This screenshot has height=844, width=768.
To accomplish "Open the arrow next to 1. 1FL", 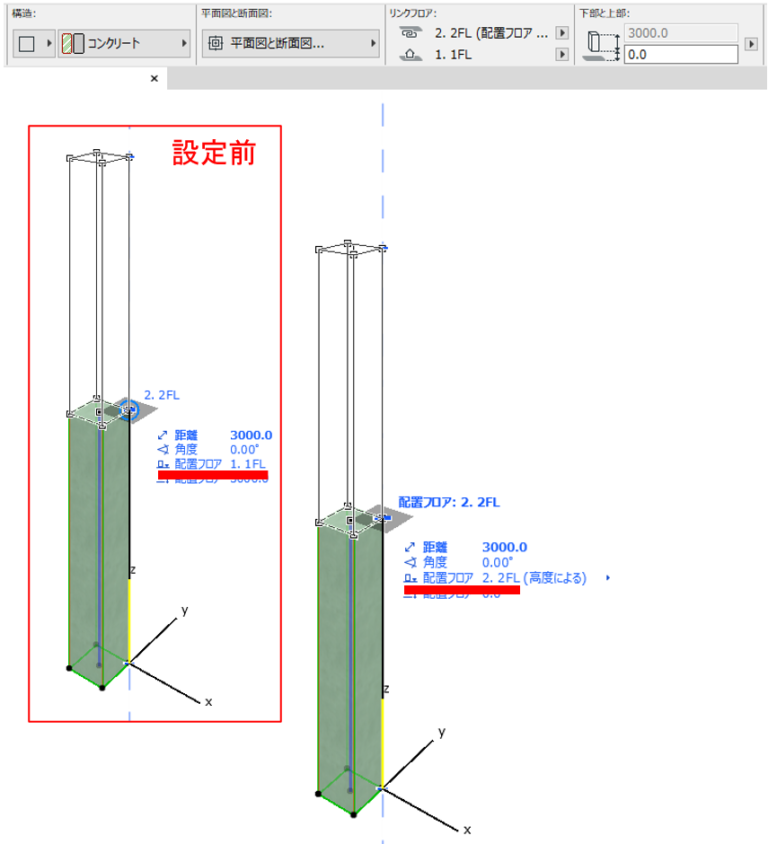I will point(562,54).
